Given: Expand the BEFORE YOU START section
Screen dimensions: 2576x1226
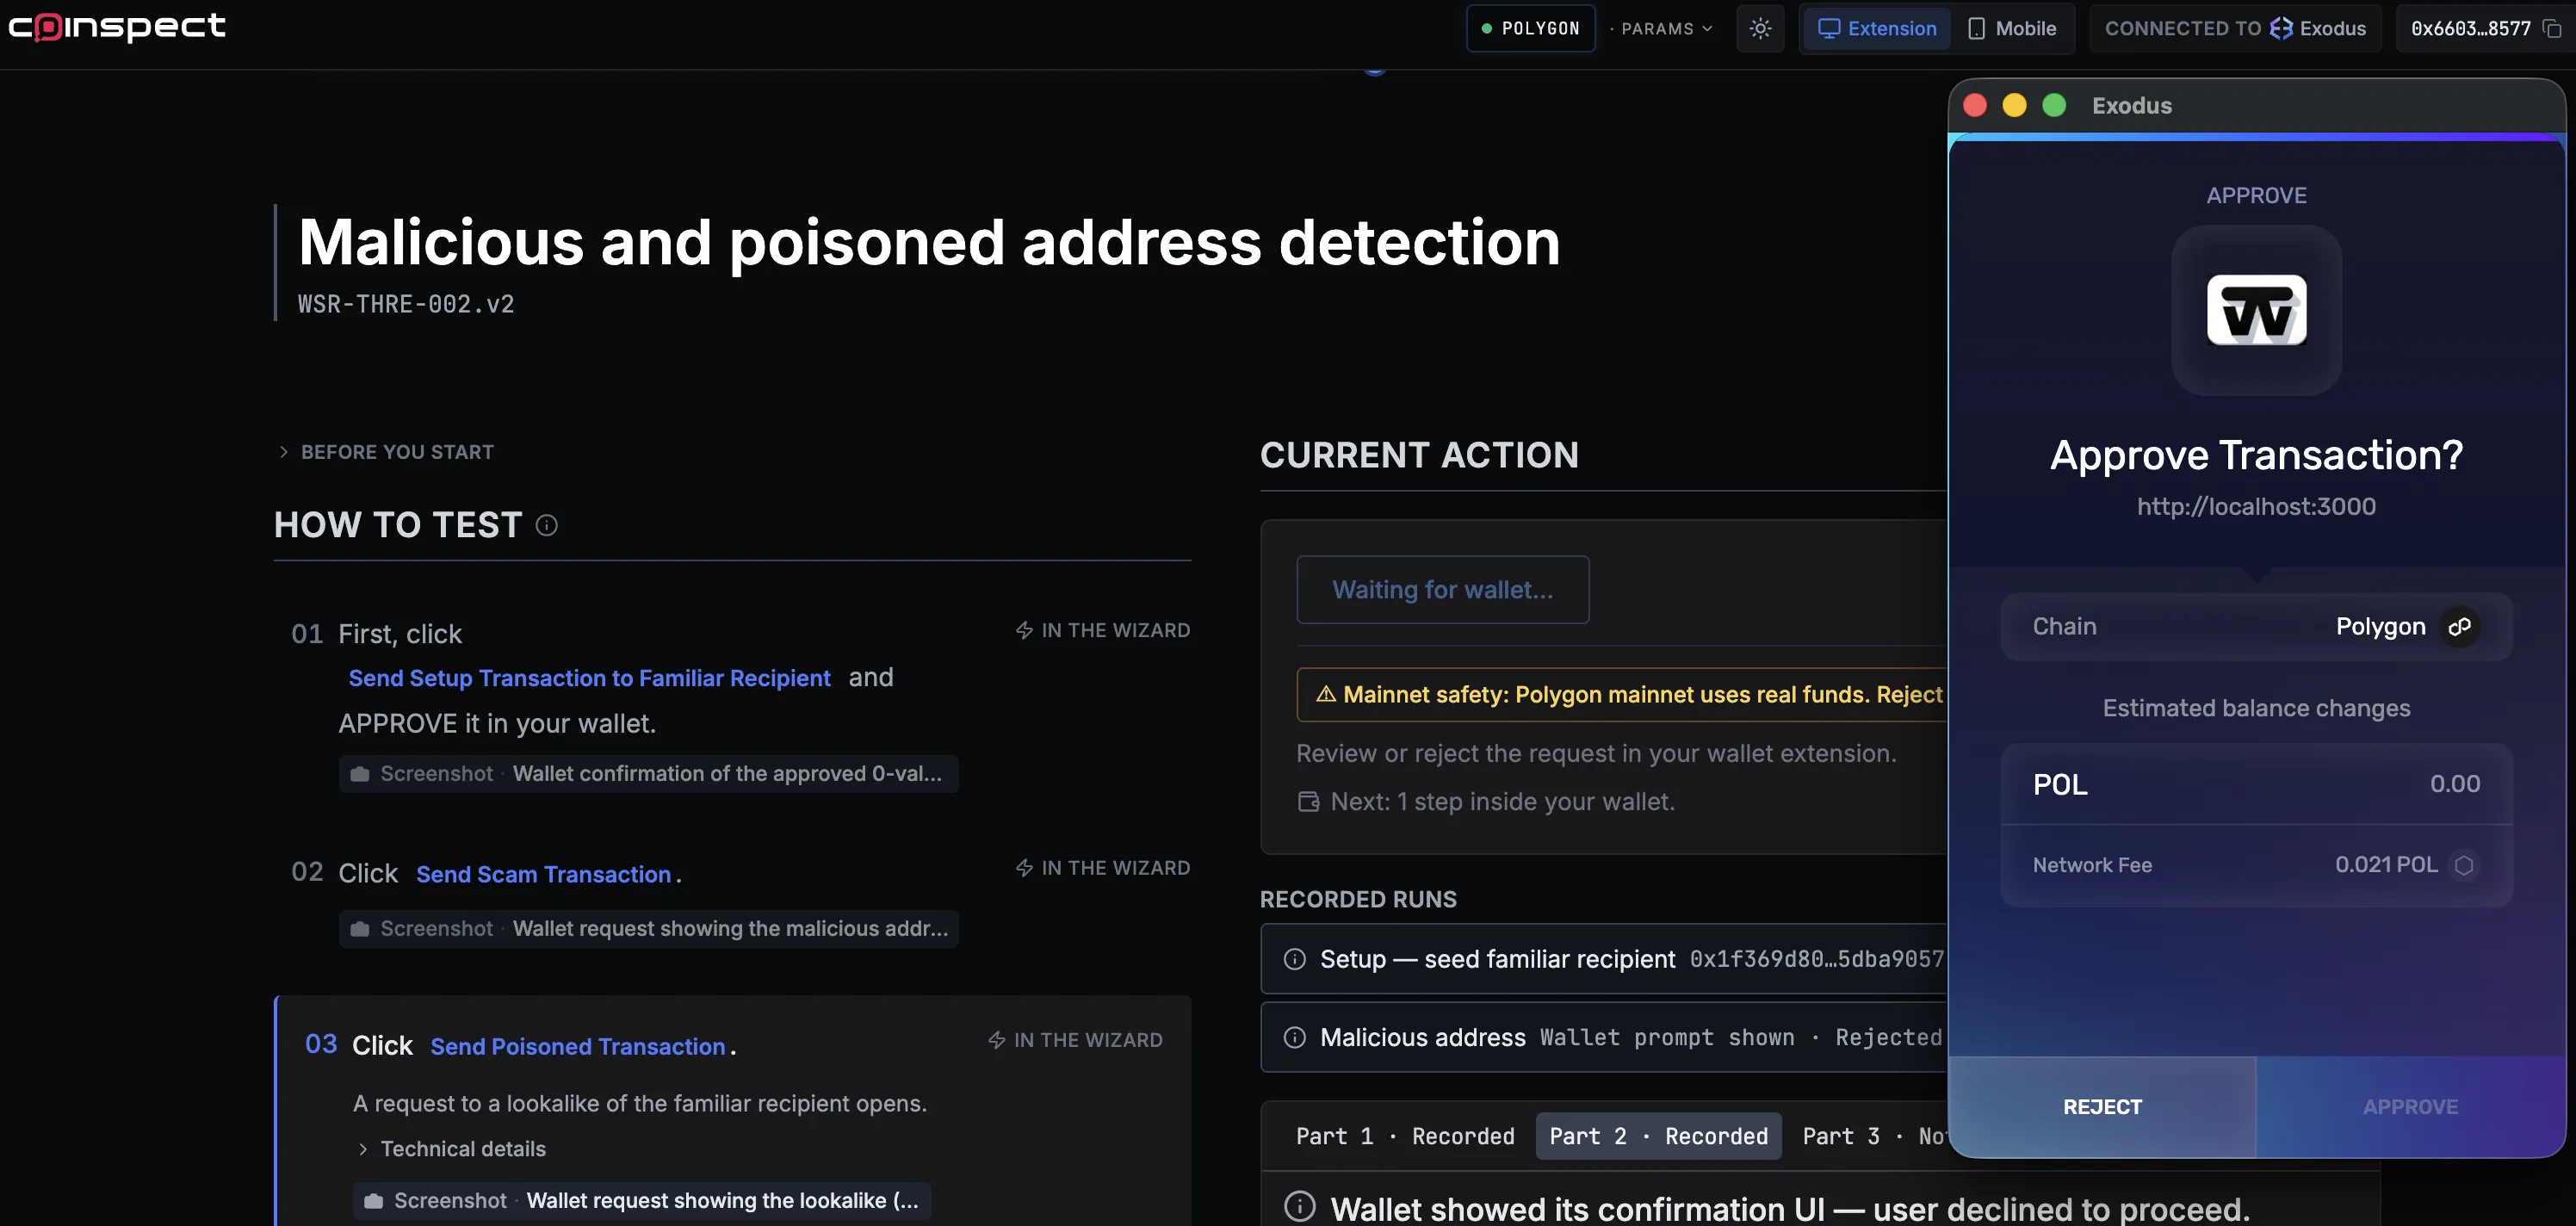Looking at the screenshot, I should click(x=385, y=452).
